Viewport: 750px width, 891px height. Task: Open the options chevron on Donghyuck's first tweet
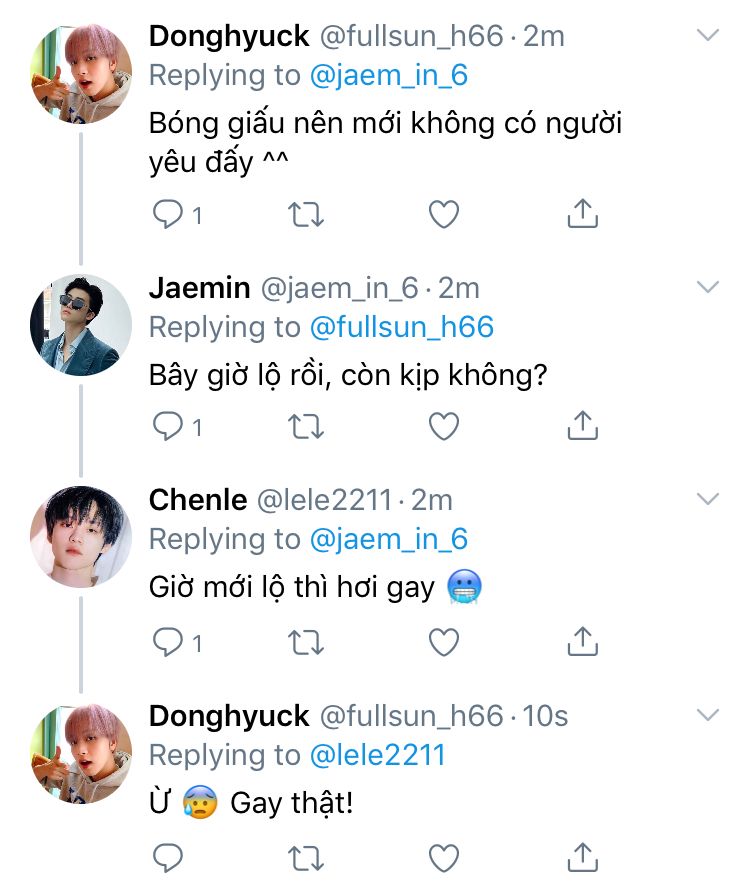pyautogui.click(x=708, y=36)
